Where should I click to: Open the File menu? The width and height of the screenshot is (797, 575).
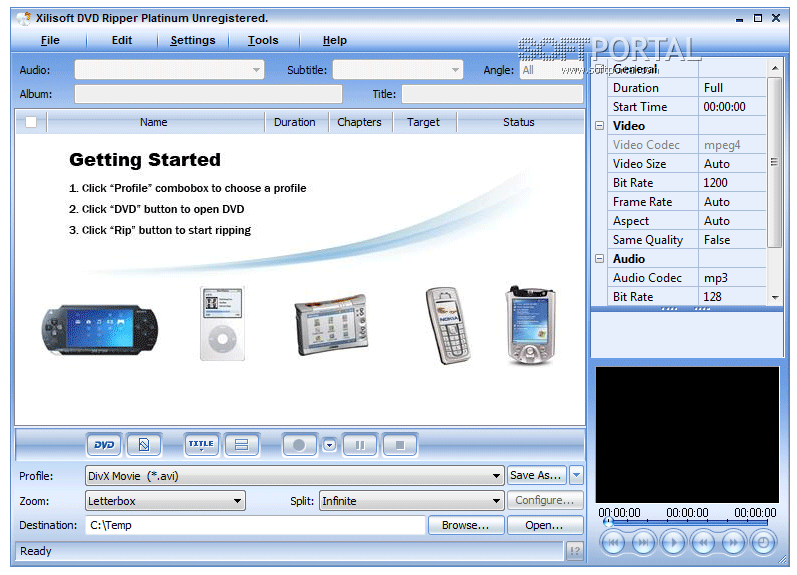point(50,40)
